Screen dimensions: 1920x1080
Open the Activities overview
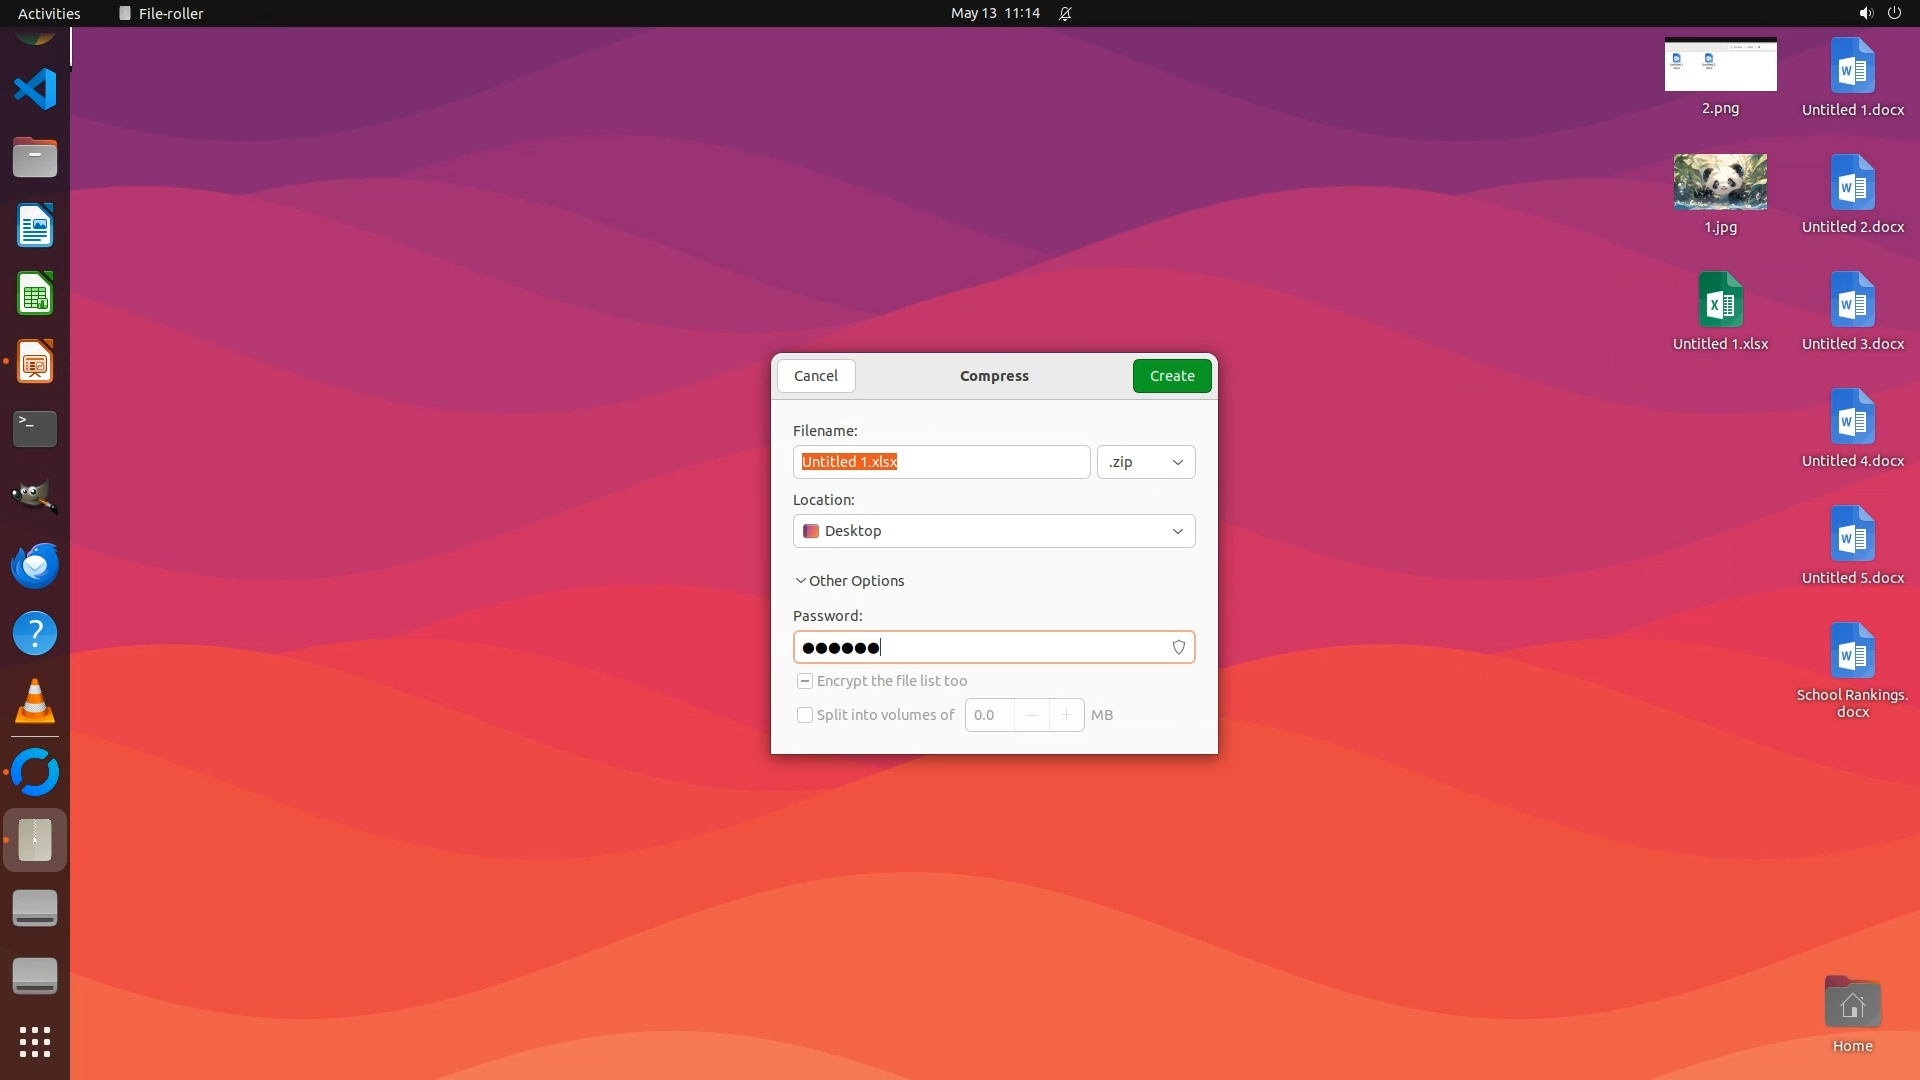49,13
